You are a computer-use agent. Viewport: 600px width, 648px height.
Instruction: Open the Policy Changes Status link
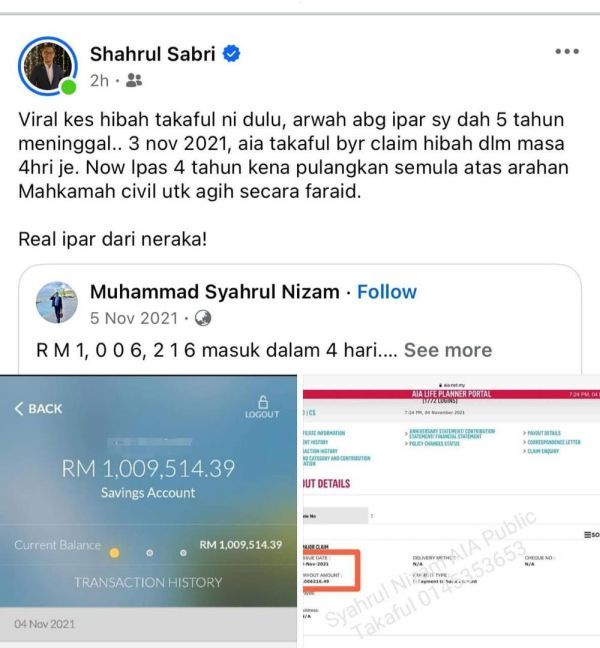coord(432,443)
